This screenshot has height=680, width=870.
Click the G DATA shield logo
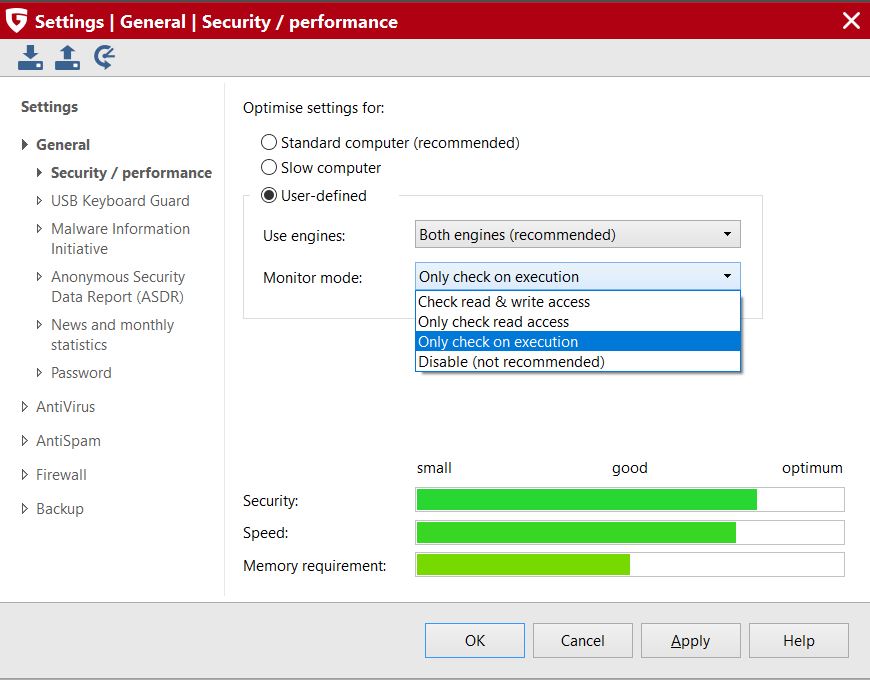pyautogui.click(x=16, y=20)
